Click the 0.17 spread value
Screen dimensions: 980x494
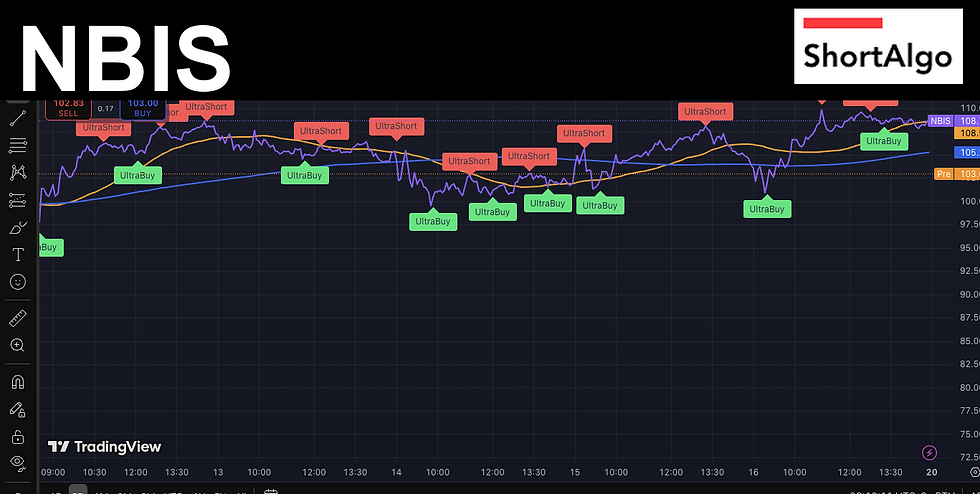coord(106,109)
